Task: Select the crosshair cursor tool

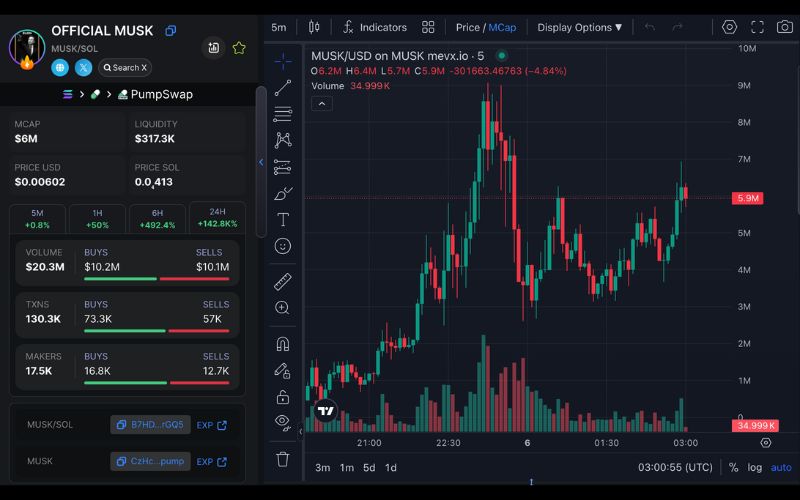Action: tap(283, 61)
